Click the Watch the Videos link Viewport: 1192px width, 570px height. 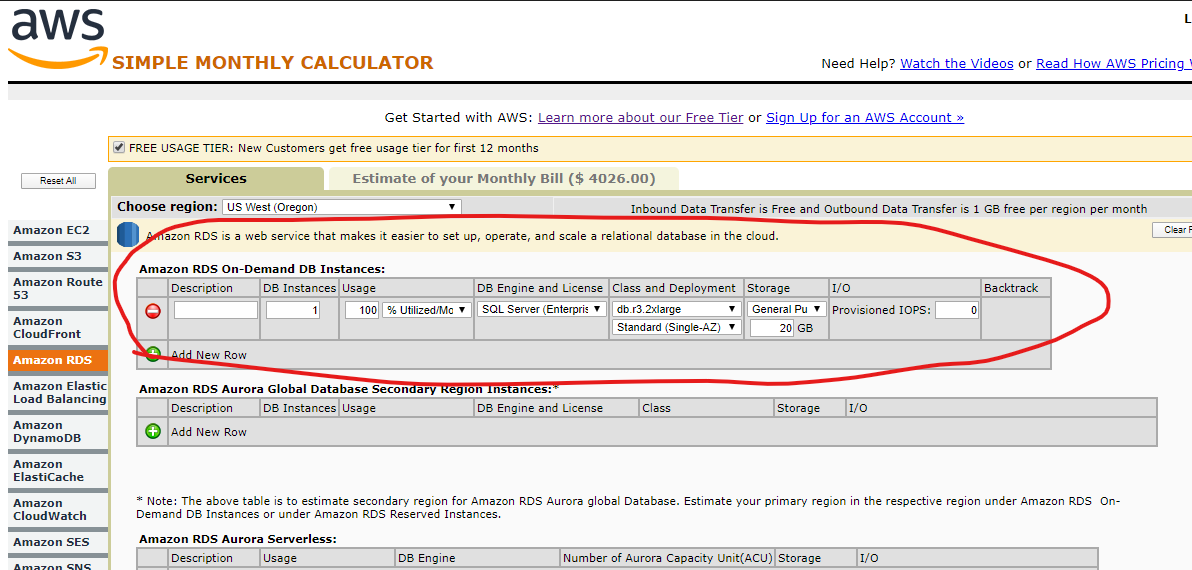[x=956, y=64]
